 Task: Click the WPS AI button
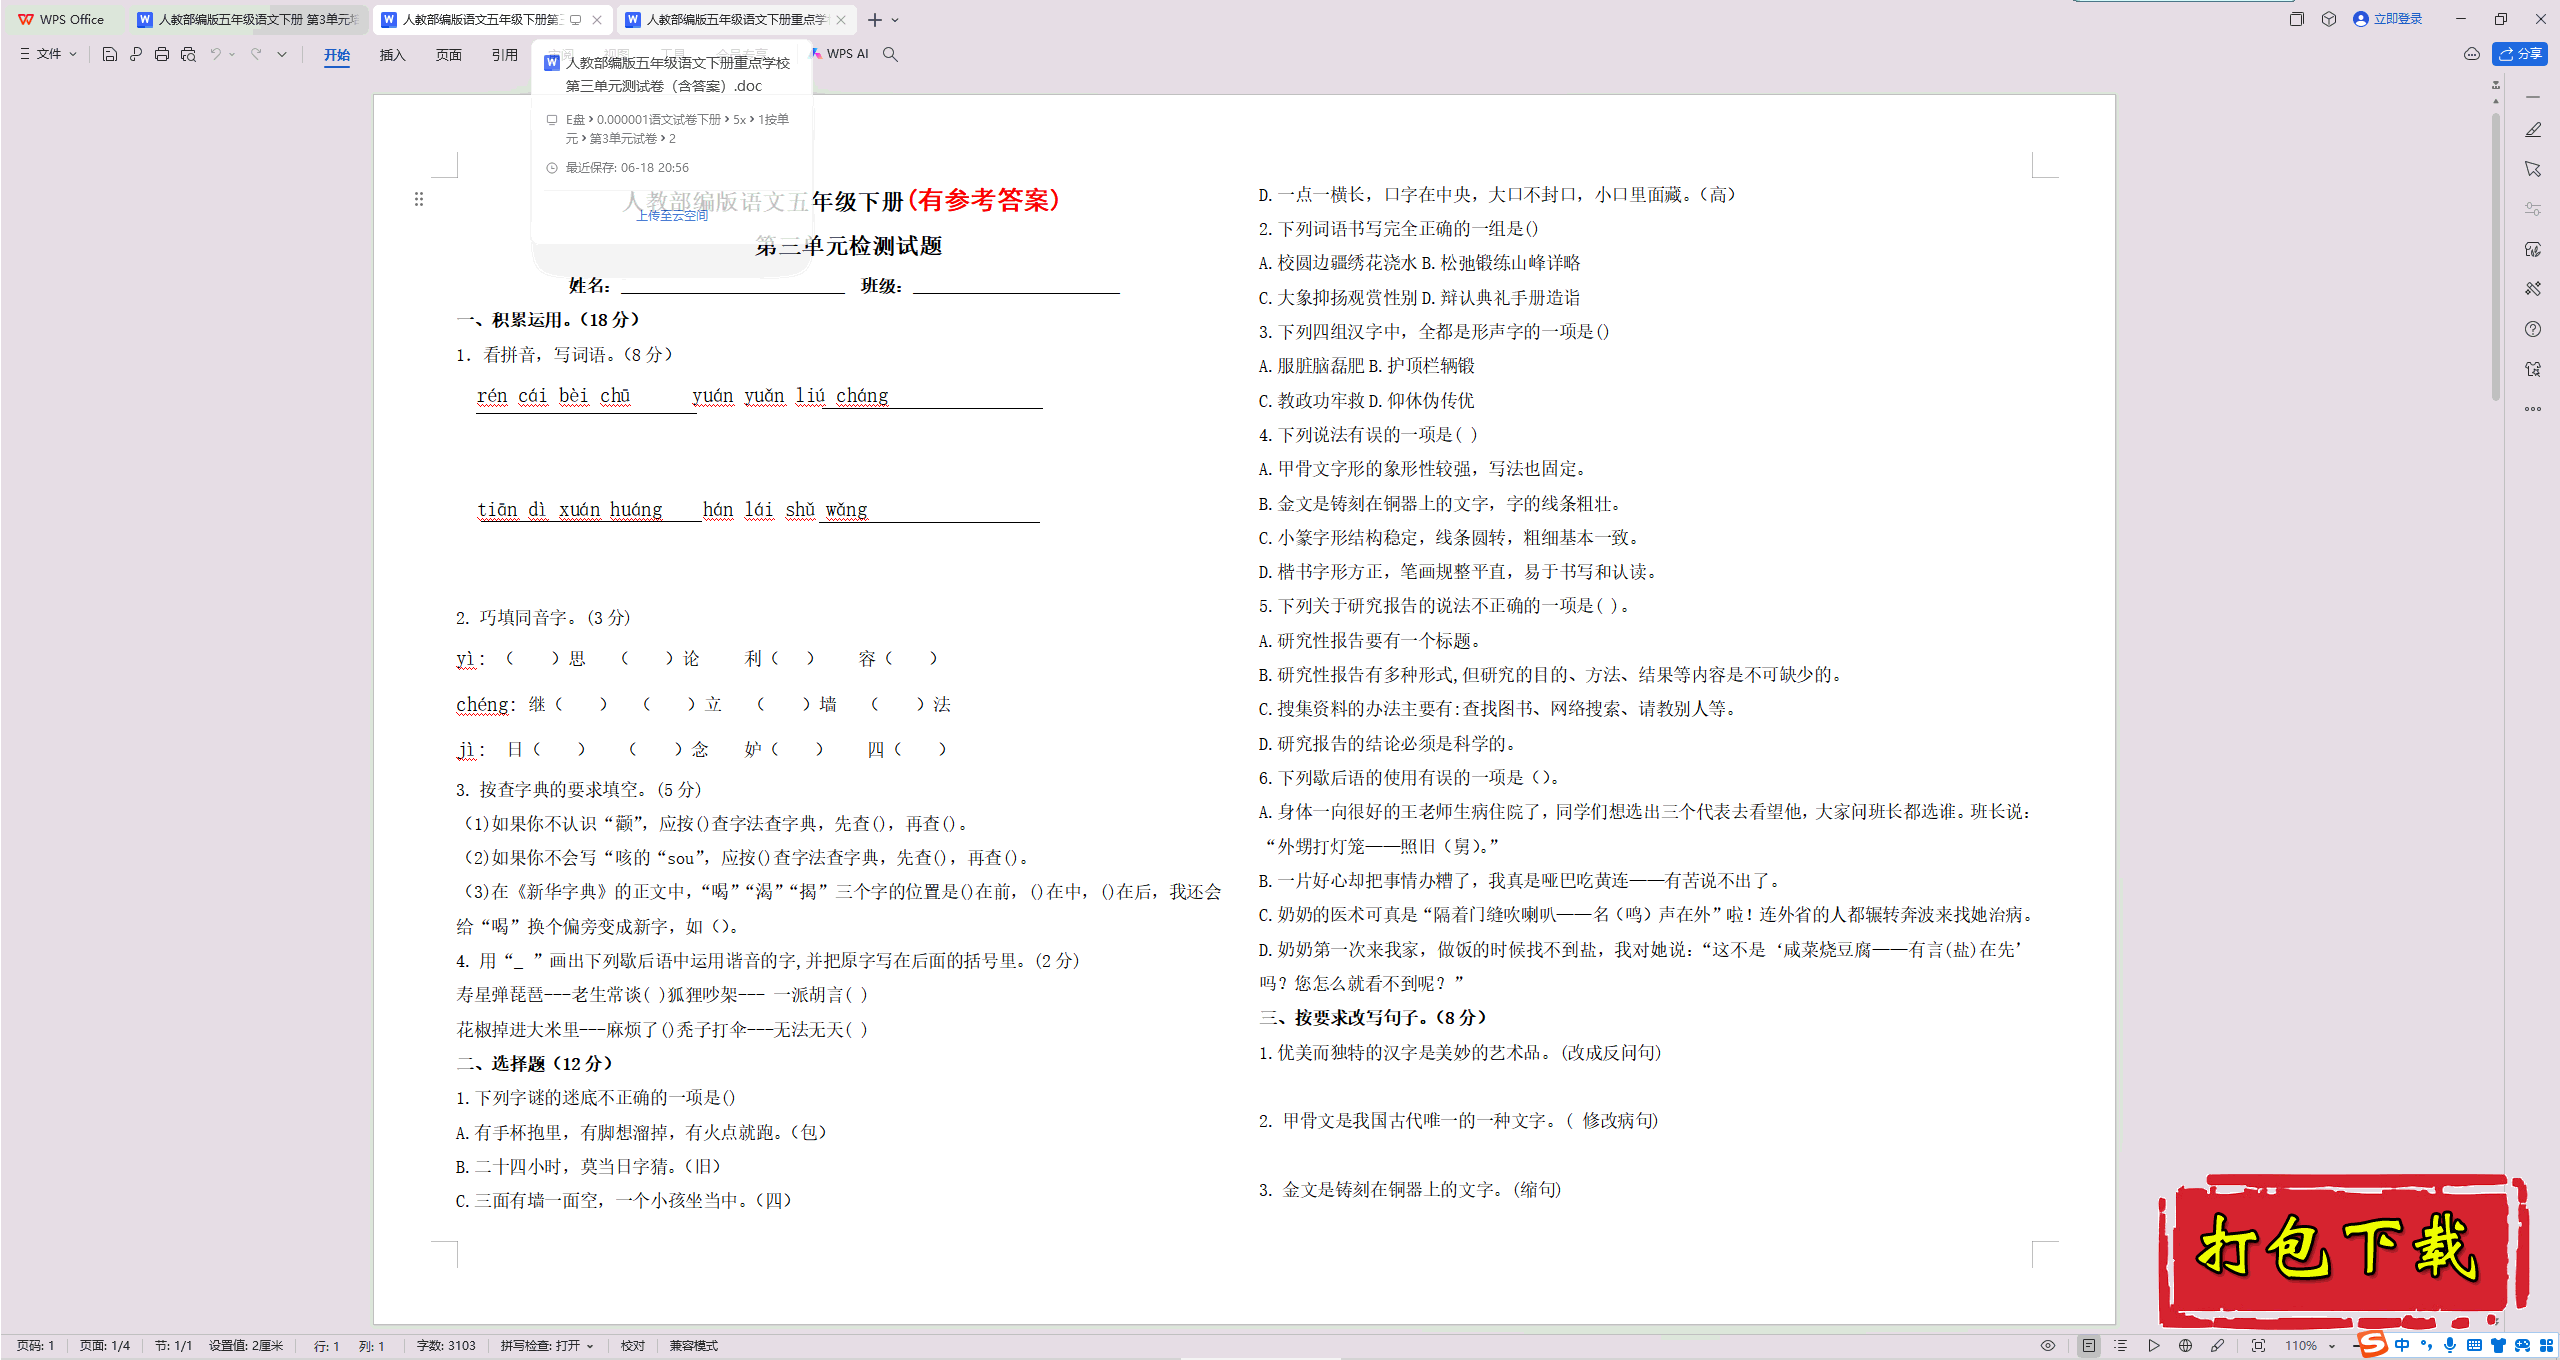pos(840,54)
